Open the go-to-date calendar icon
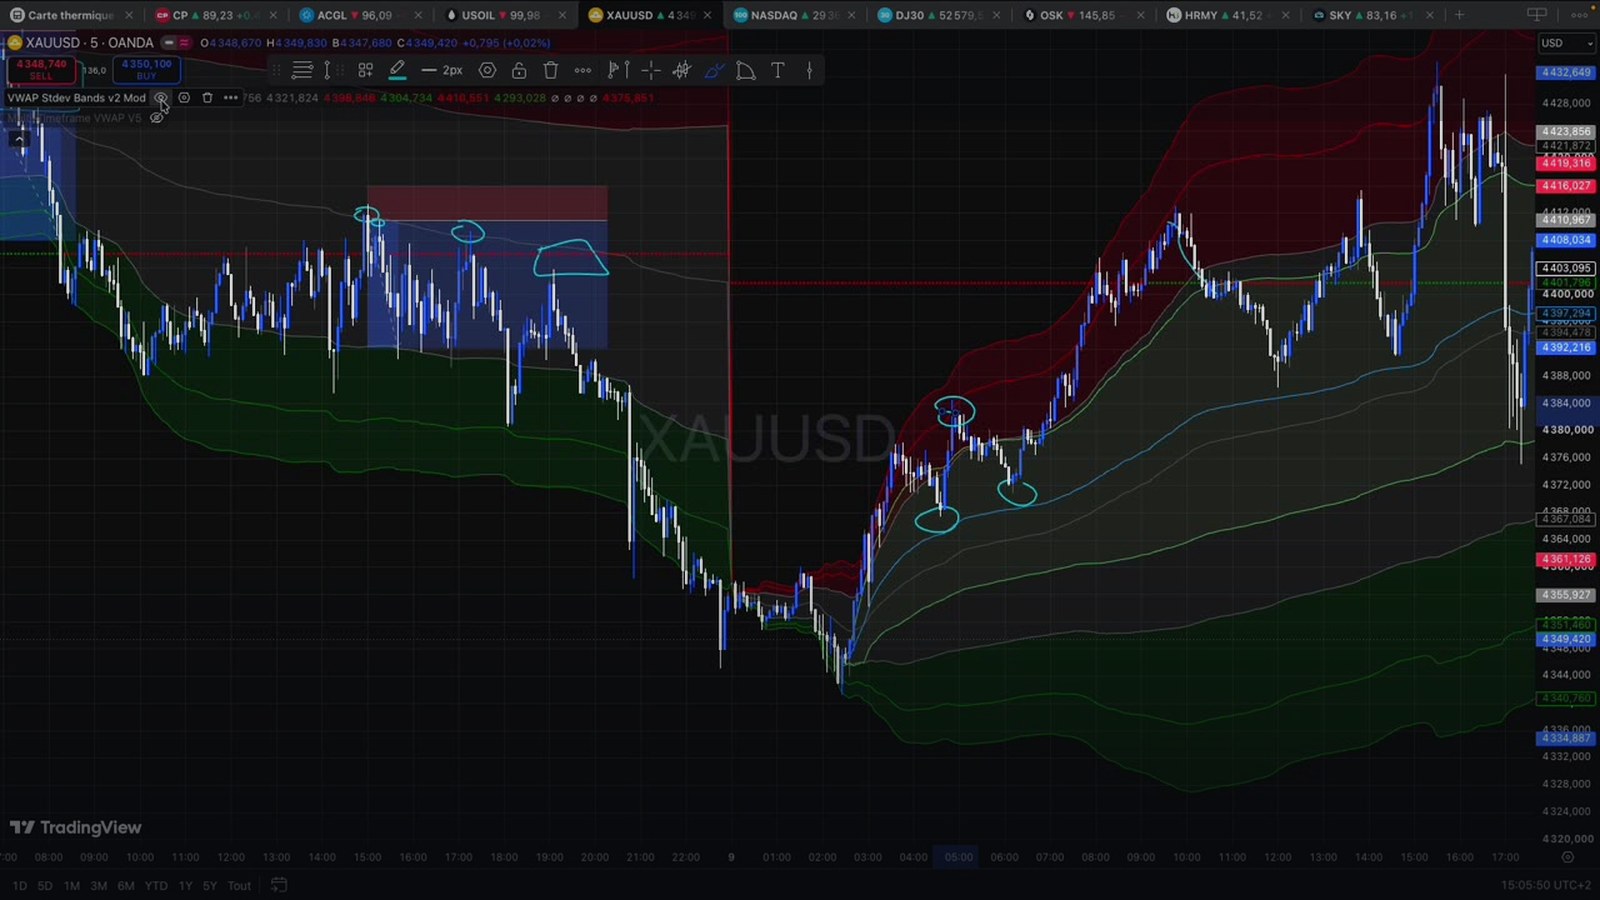1600x900 pixels. click(279, 885)
